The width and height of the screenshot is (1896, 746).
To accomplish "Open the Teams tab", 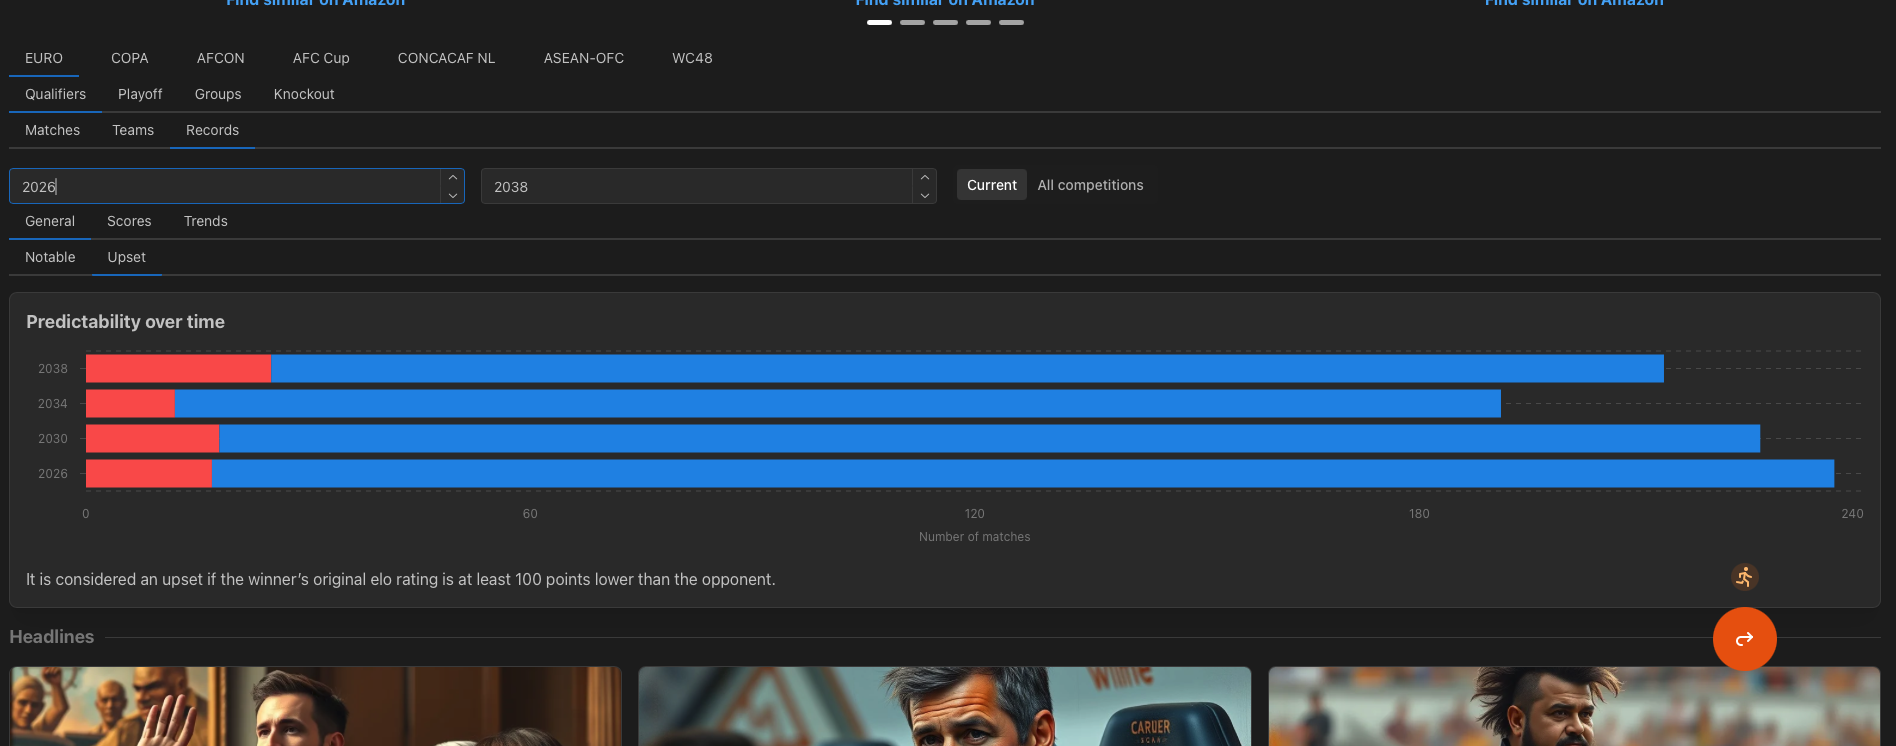I will [x=133, y=130].
